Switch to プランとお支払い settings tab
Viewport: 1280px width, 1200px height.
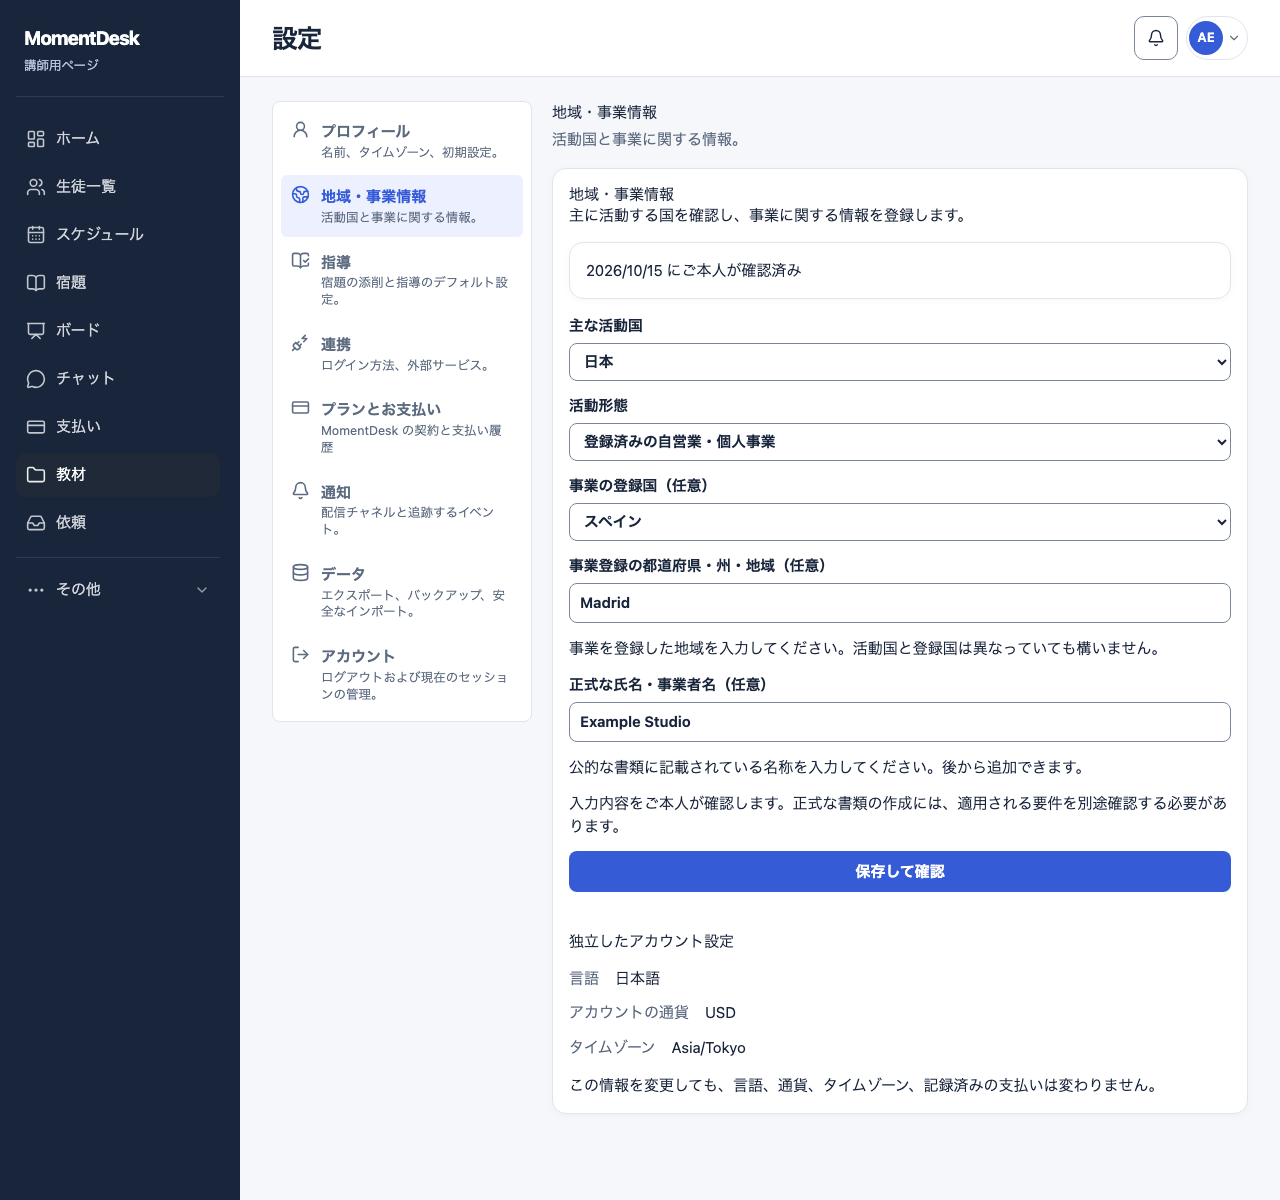(402, 427)
